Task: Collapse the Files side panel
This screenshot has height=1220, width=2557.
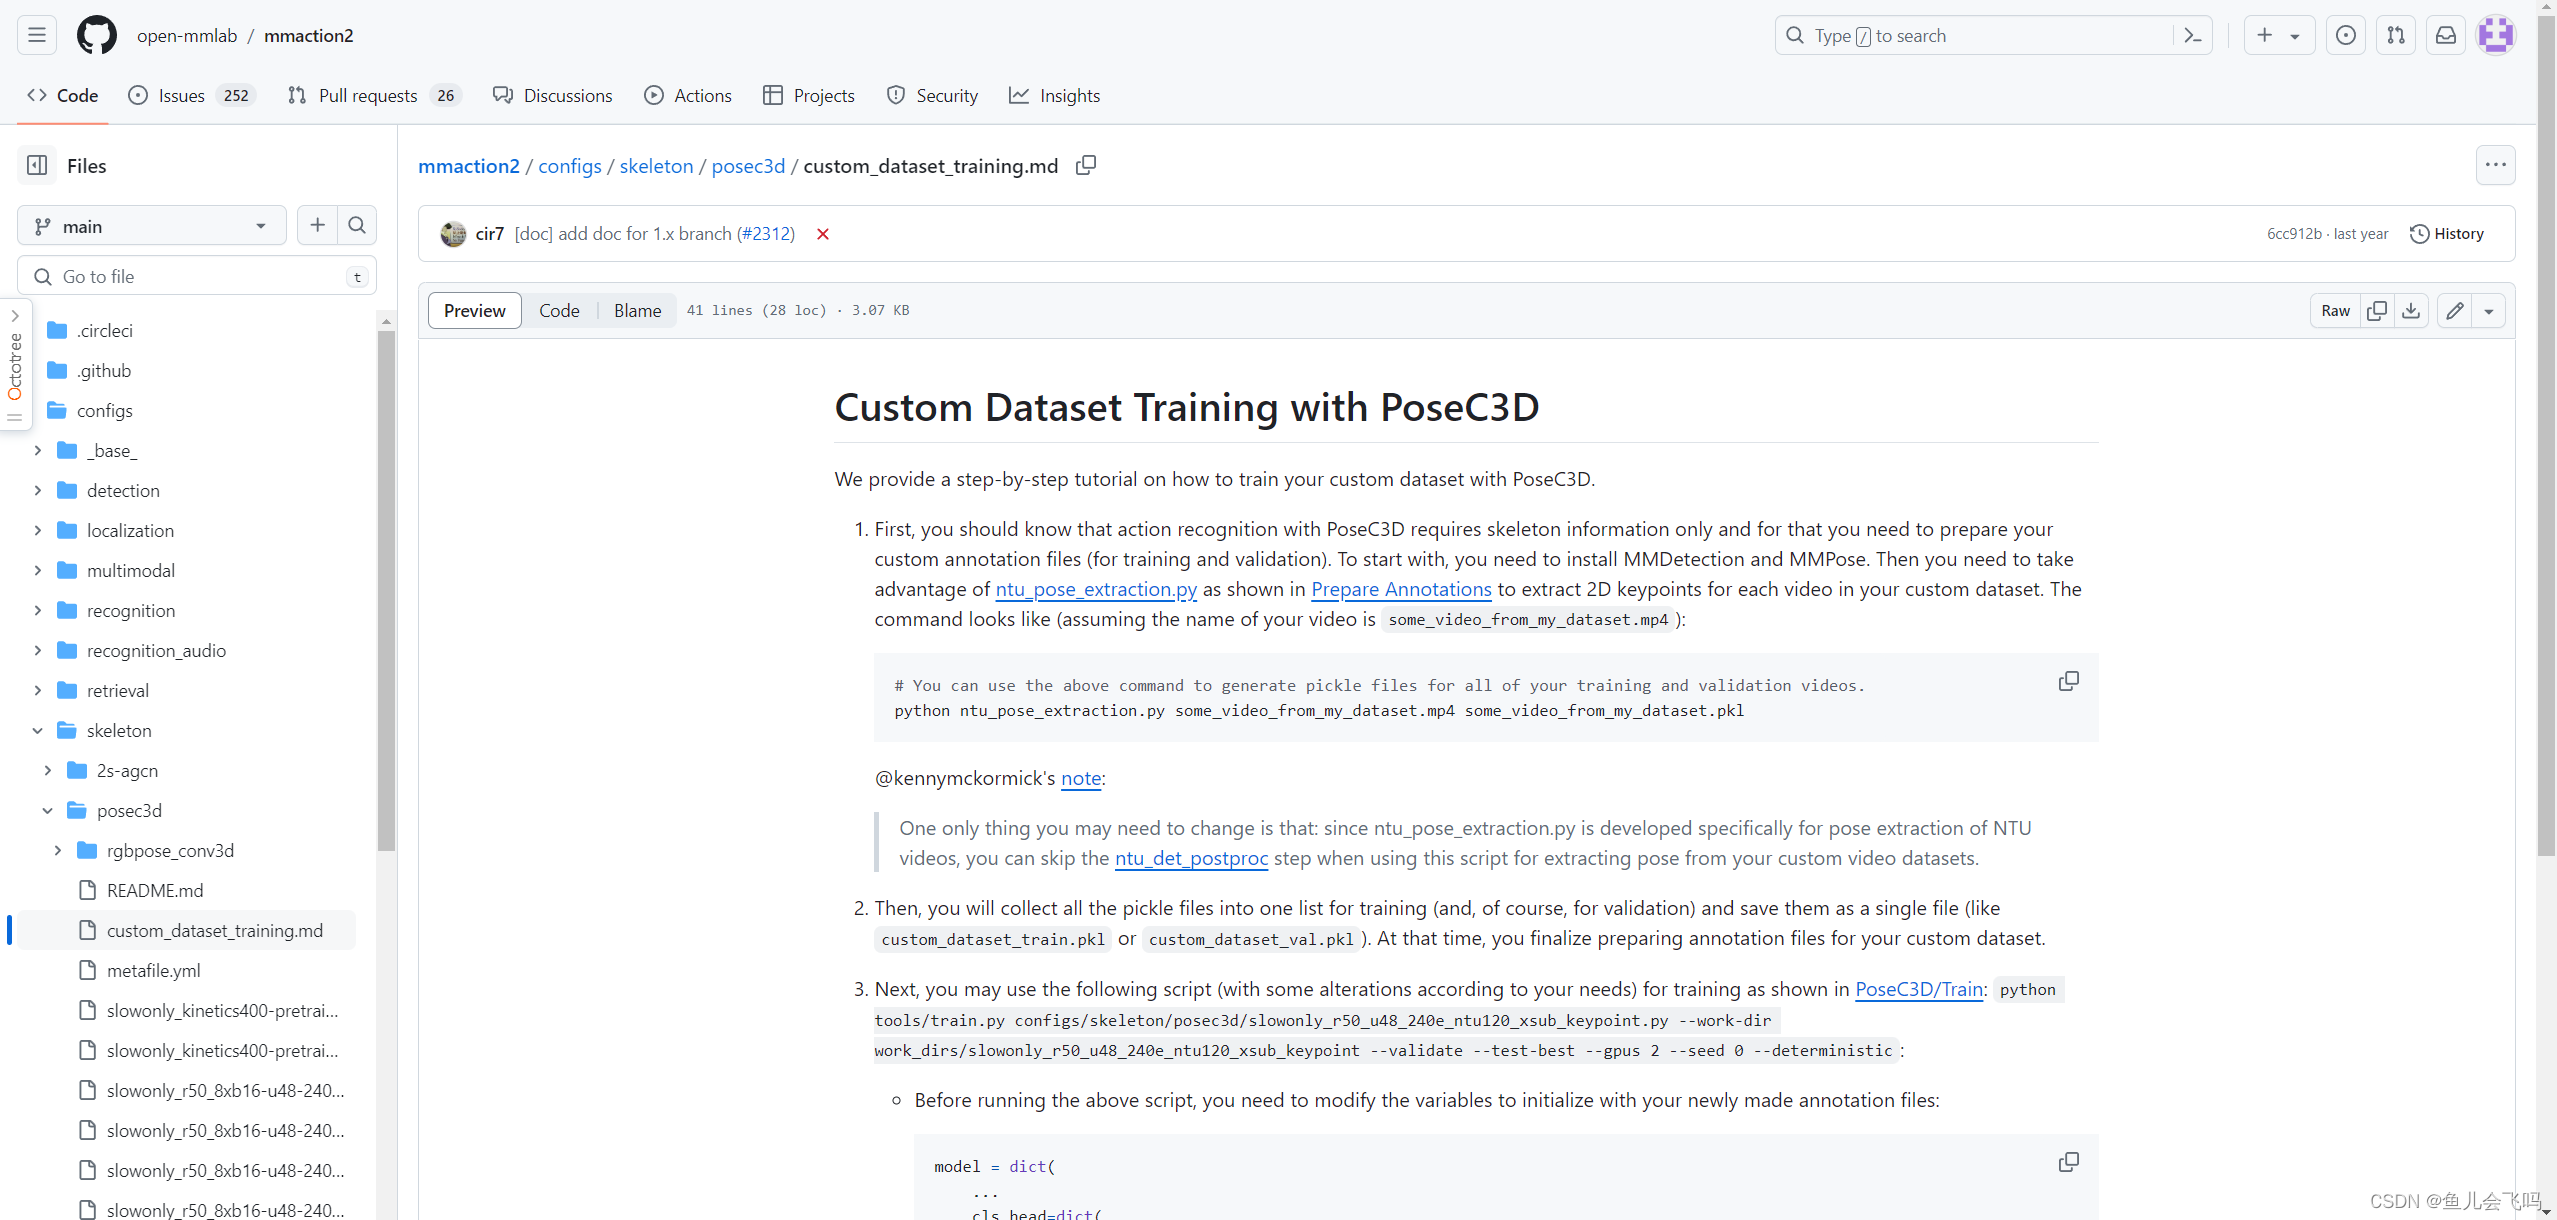Action: (x=37, y=166)
